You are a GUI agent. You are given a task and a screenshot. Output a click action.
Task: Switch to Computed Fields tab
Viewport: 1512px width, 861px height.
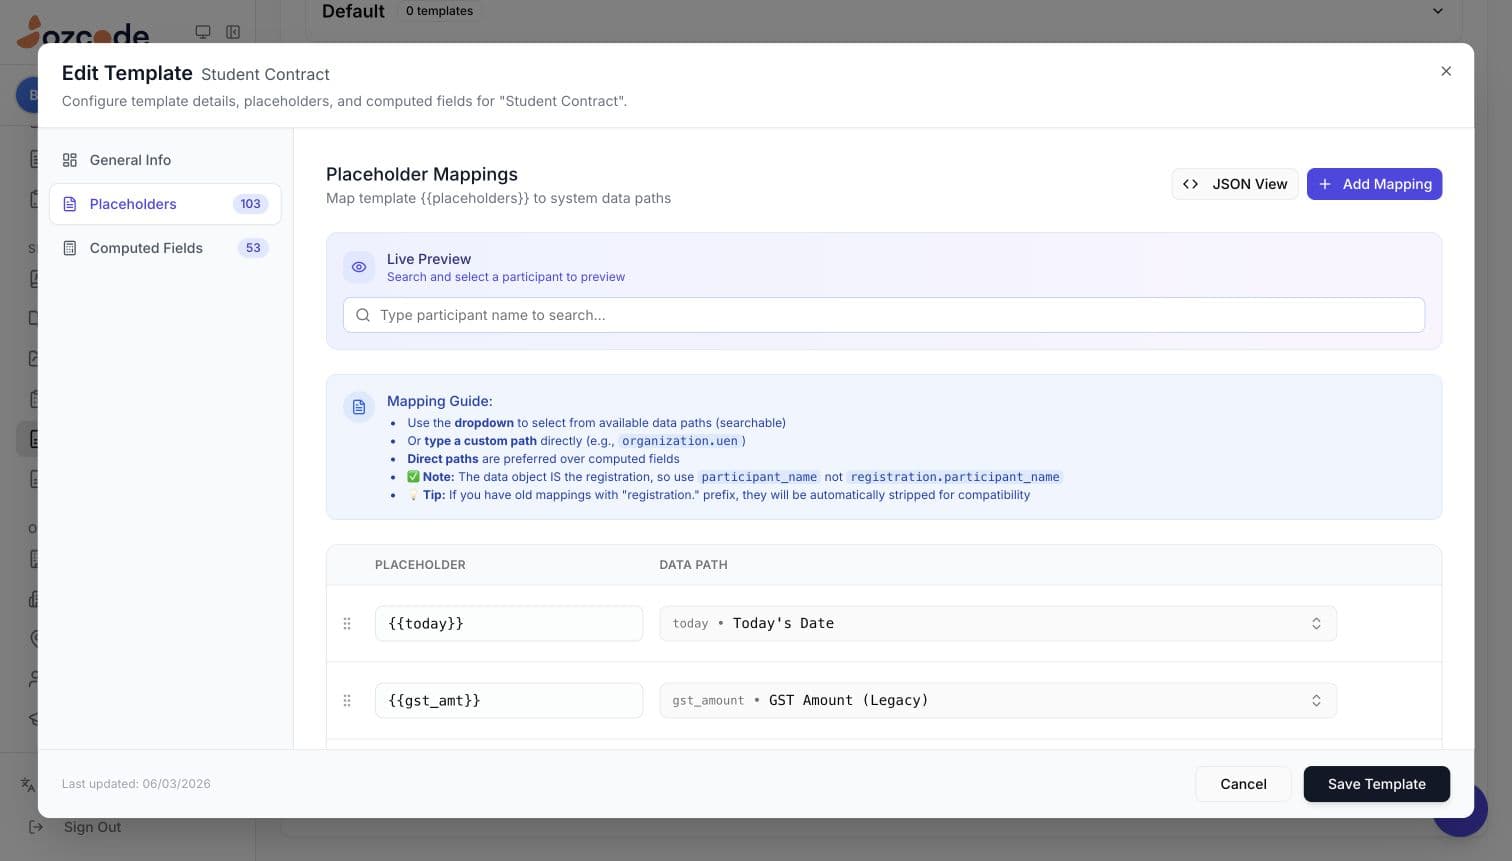point(165,248)
